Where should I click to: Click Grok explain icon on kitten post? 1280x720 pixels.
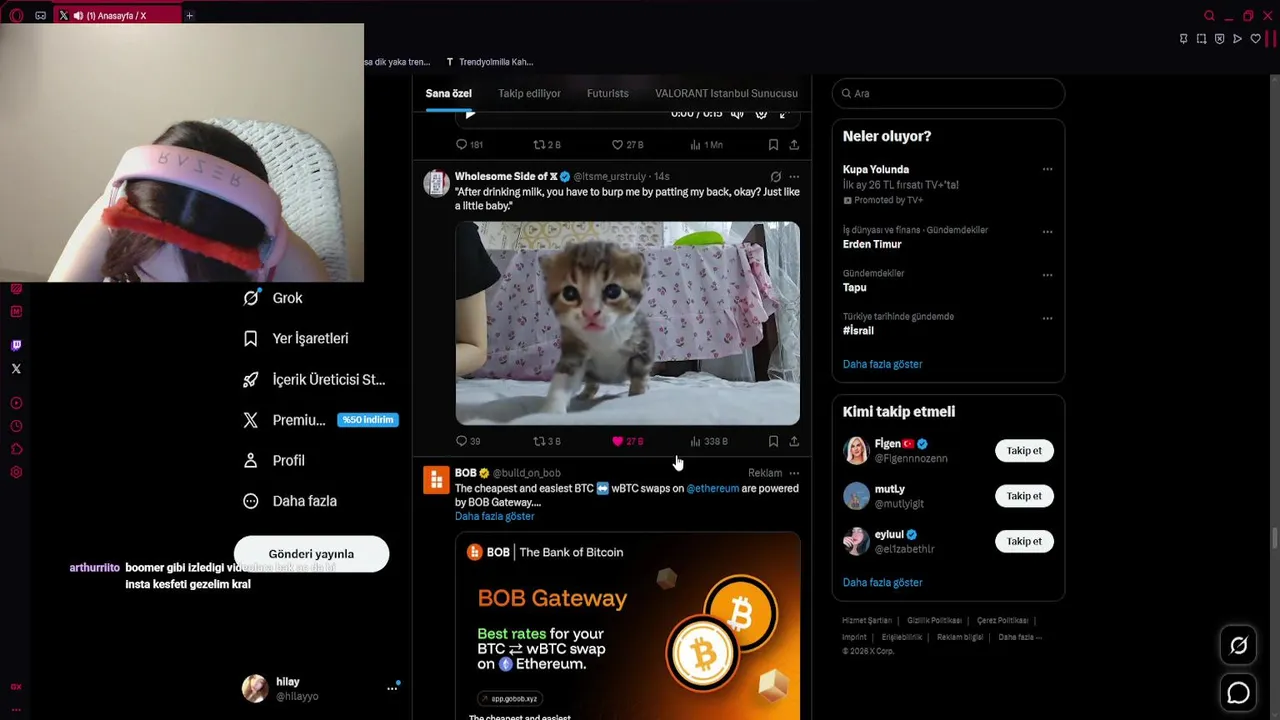point(775,177)
